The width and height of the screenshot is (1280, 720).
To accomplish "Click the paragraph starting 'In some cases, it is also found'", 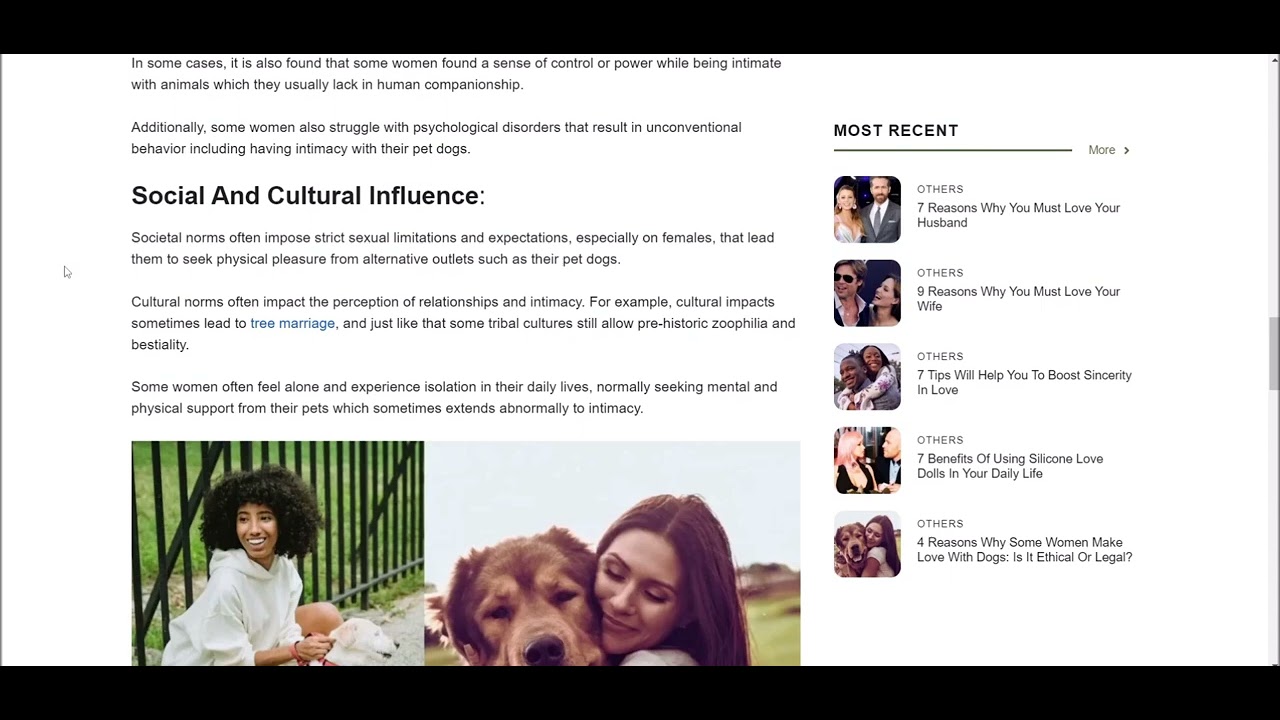I will click(456, 74).
